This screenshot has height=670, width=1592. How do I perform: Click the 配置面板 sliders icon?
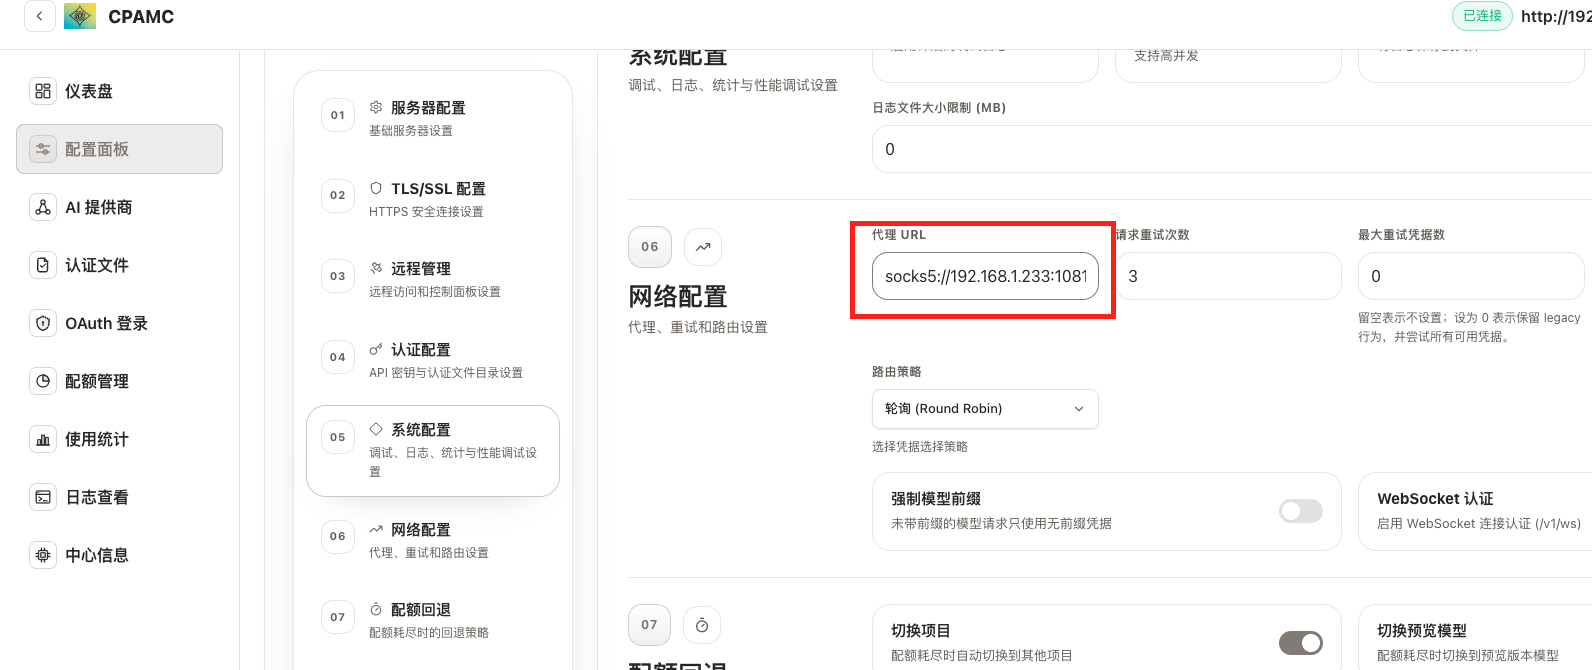pos(43,149)
